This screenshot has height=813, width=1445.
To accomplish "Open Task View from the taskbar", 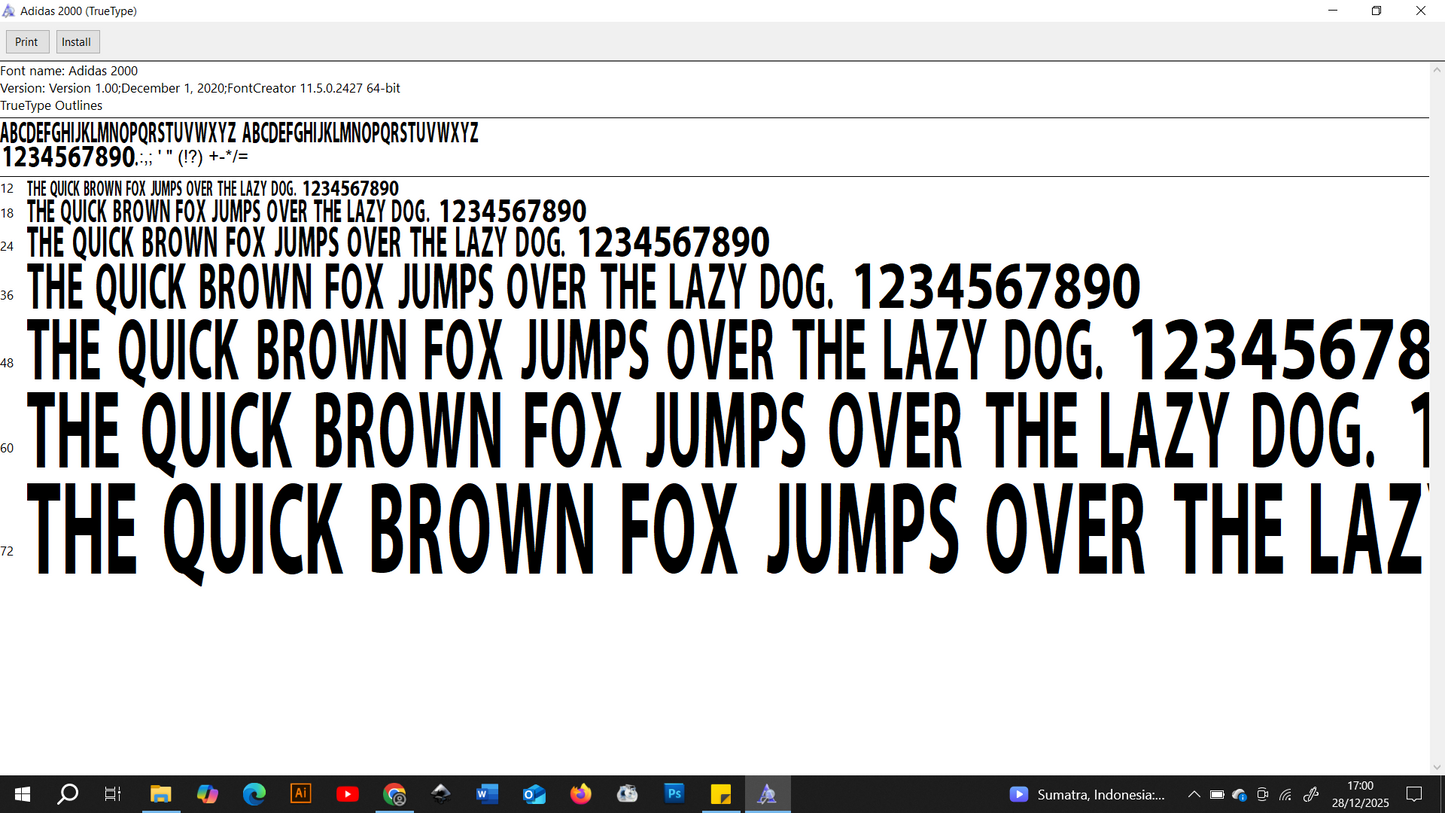I will tap(113, 794).
